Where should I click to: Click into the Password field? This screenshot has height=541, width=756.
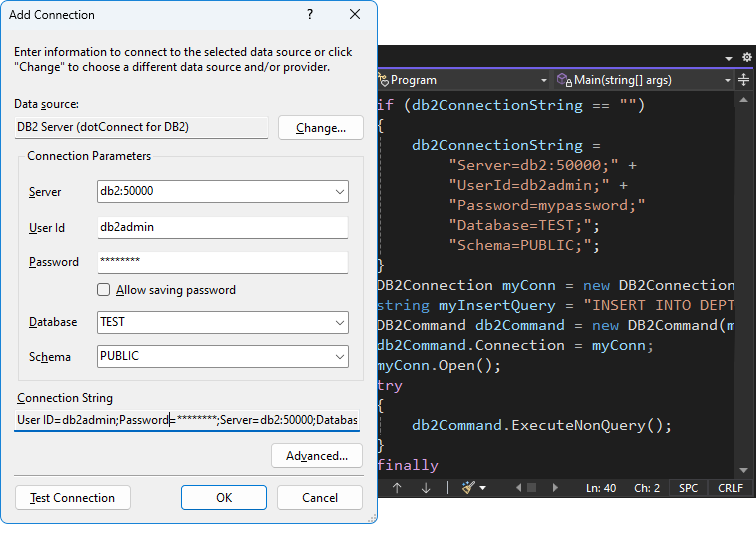[x=222, y=262]
